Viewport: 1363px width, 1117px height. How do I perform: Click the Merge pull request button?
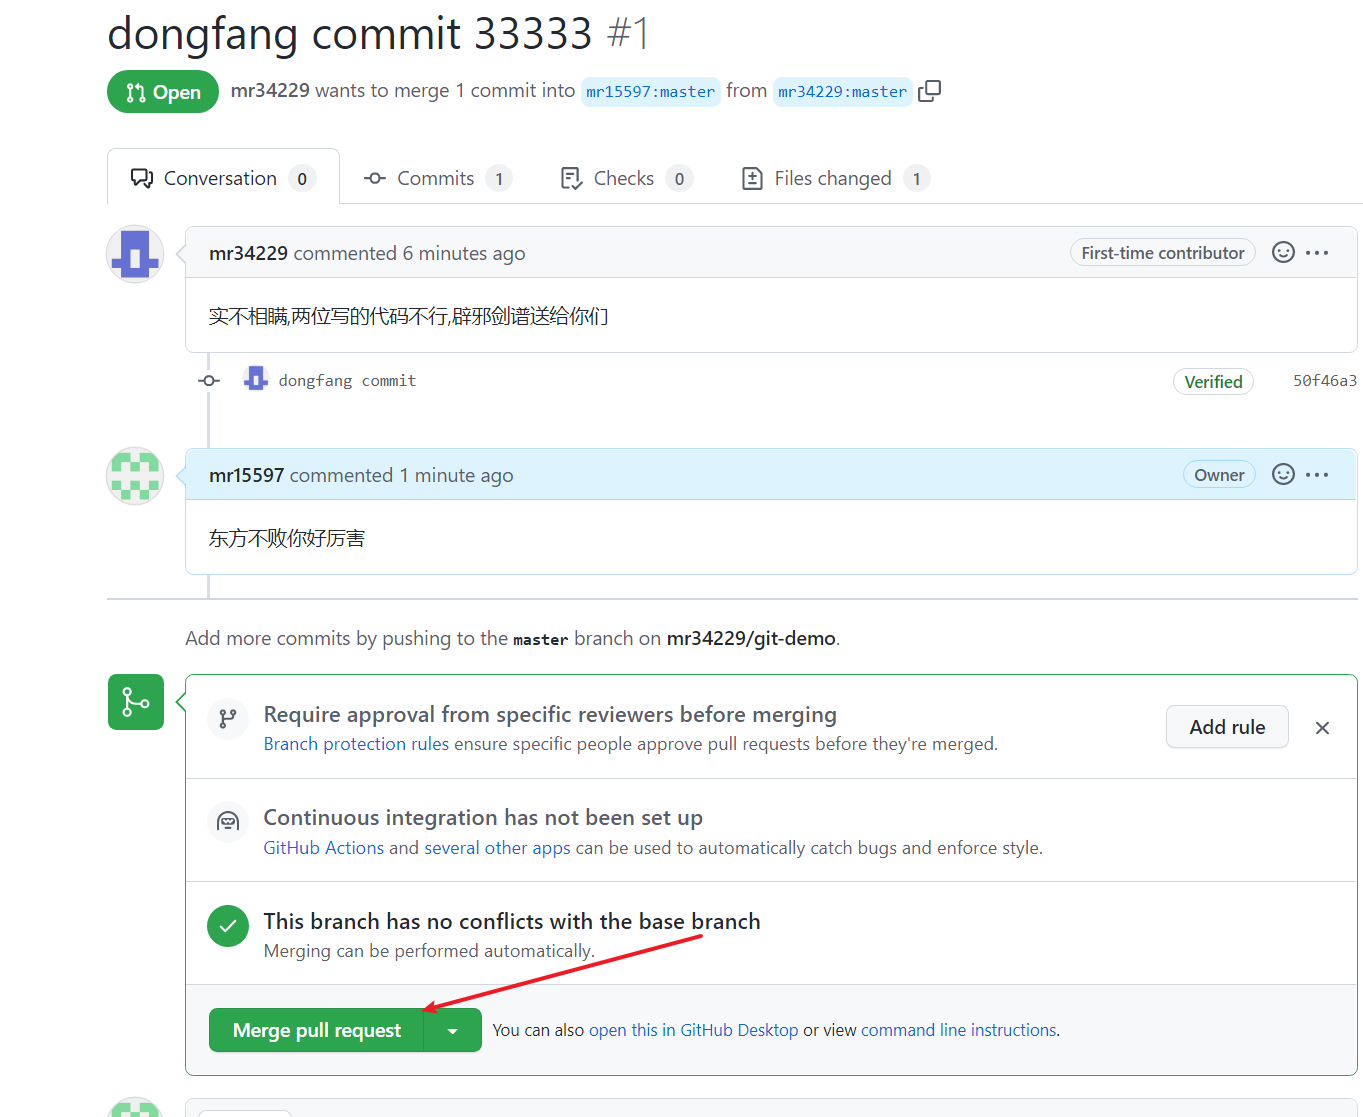tap(316, 1030)
